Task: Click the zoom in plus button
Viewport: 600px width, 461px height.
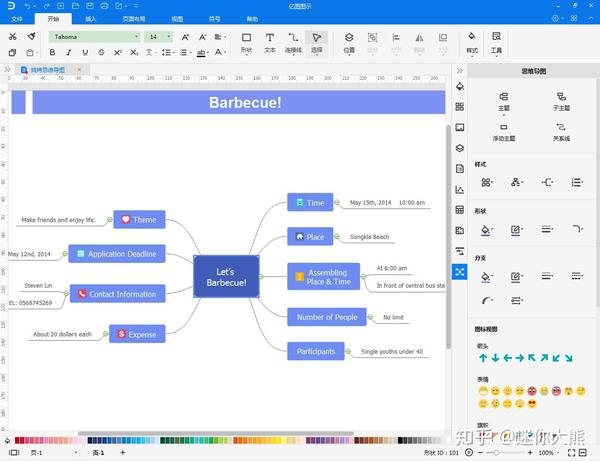Action: pyautogui.click(x=530, y=453)
